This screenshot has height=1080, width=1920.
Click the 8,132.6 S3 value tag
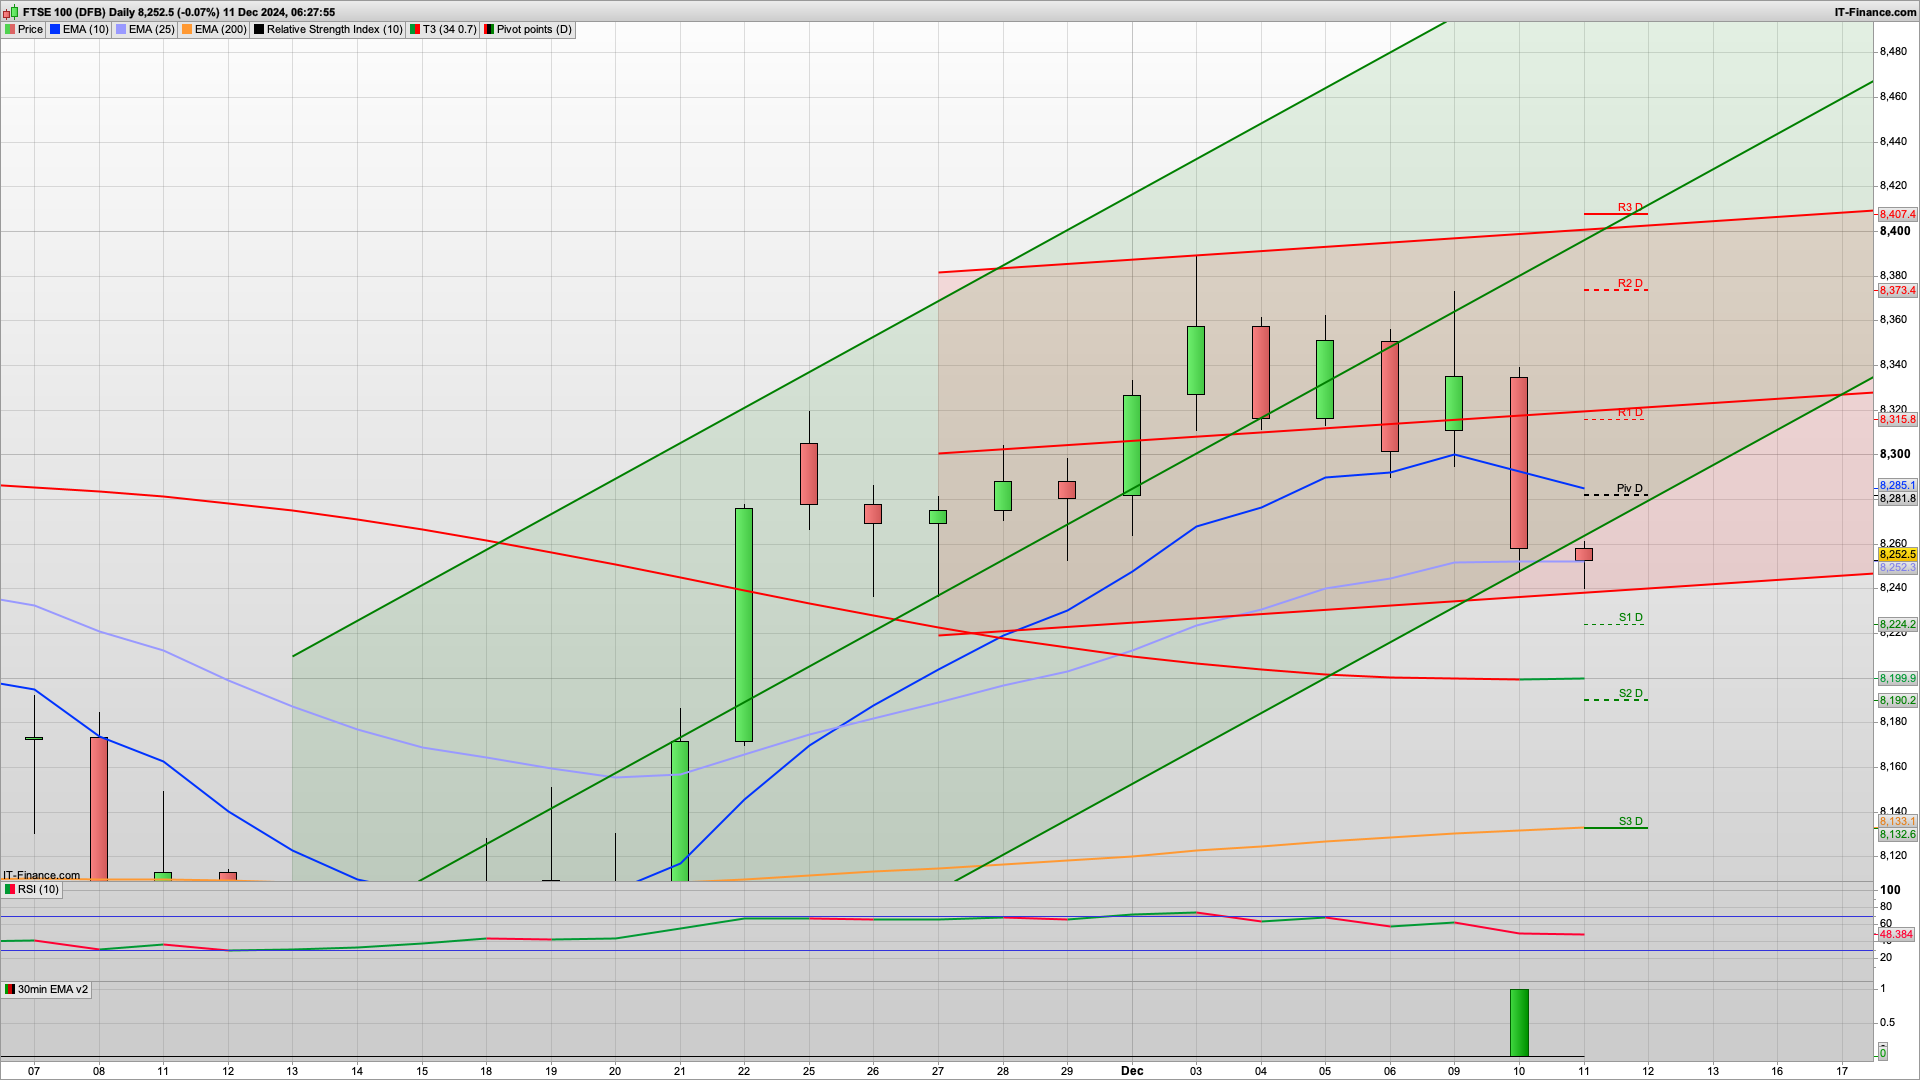click(x=1897, y=835)
